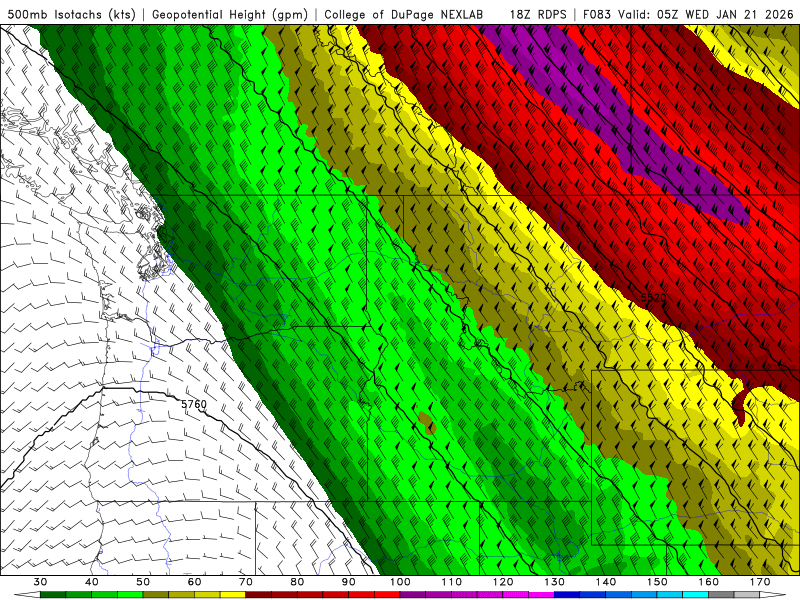Click the colorbar label 50
Screen dimensions: 800x600
coord(143,582)
